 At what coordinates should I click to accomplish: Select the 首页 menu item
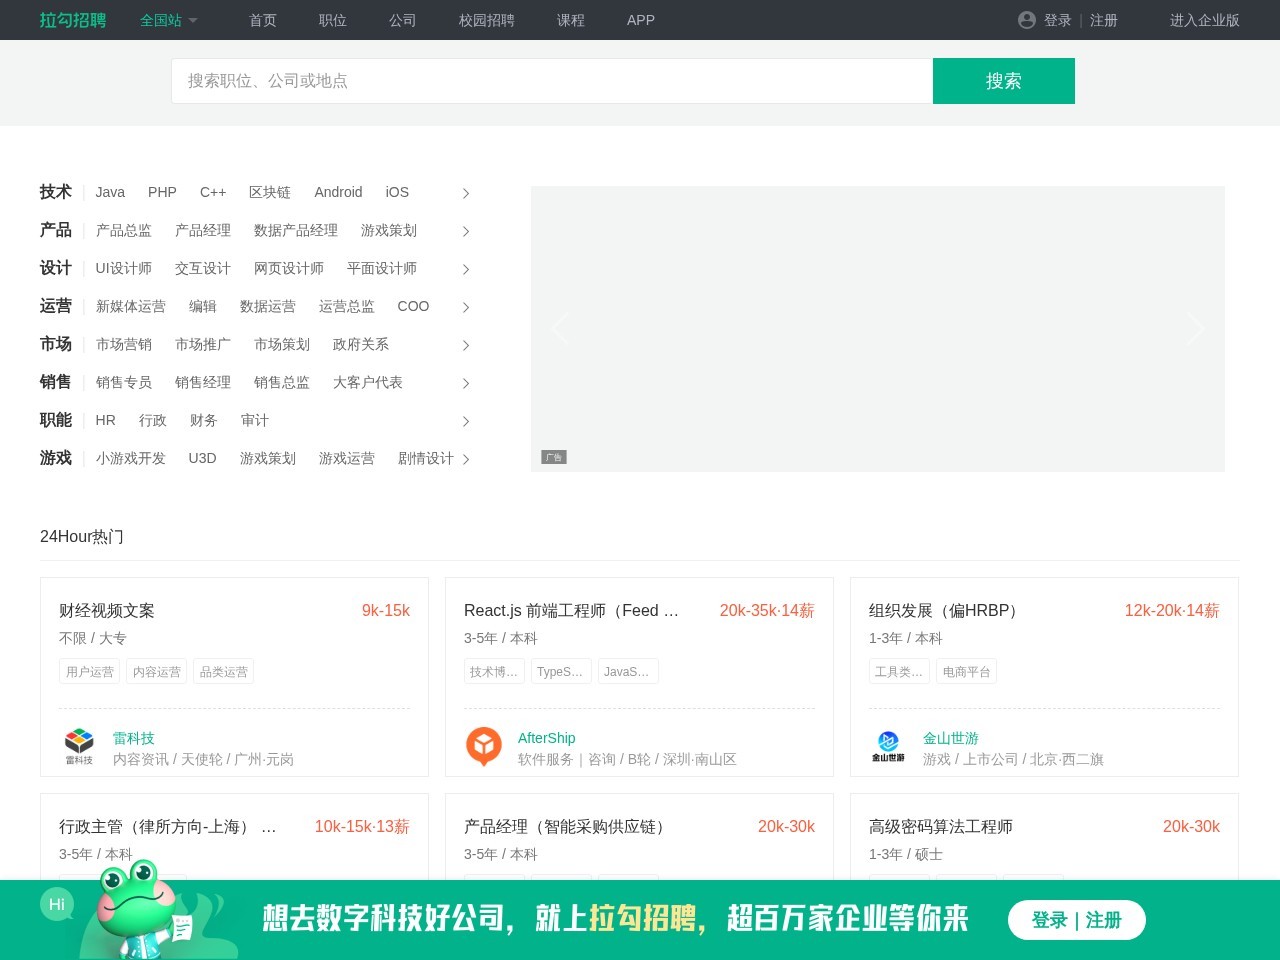coord(262,20)
